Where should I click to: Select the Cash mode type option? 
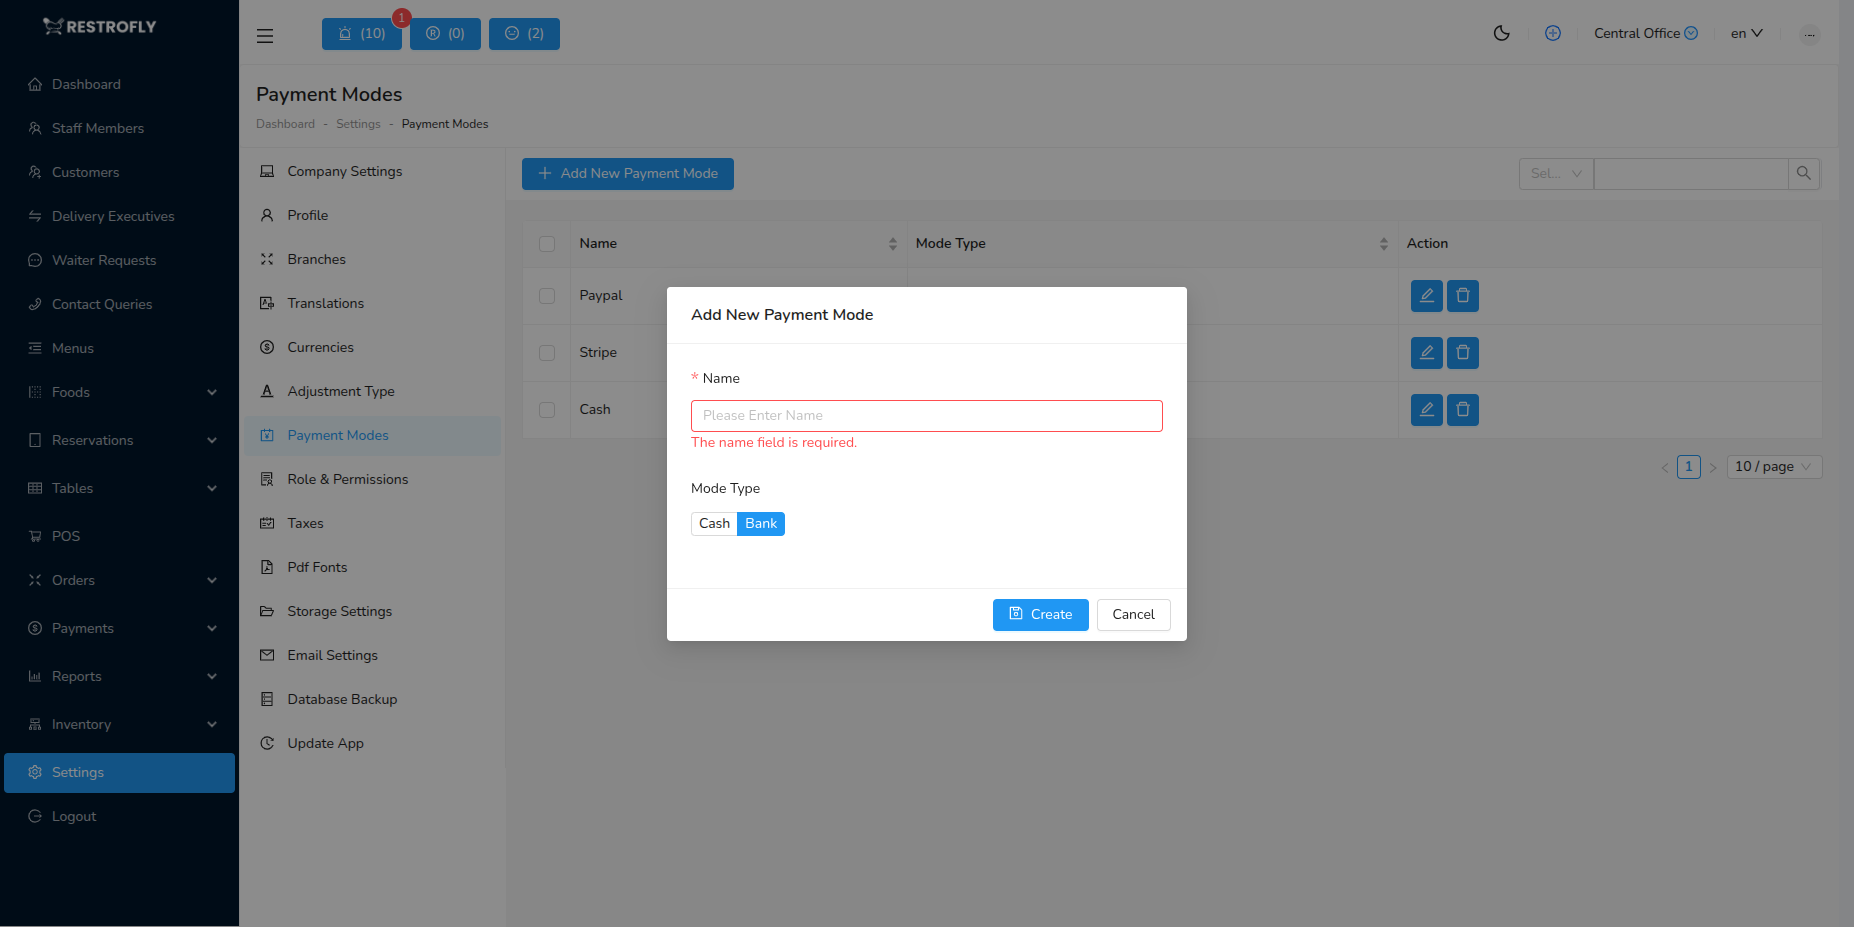pyautogui.click(x=713, y=523)
